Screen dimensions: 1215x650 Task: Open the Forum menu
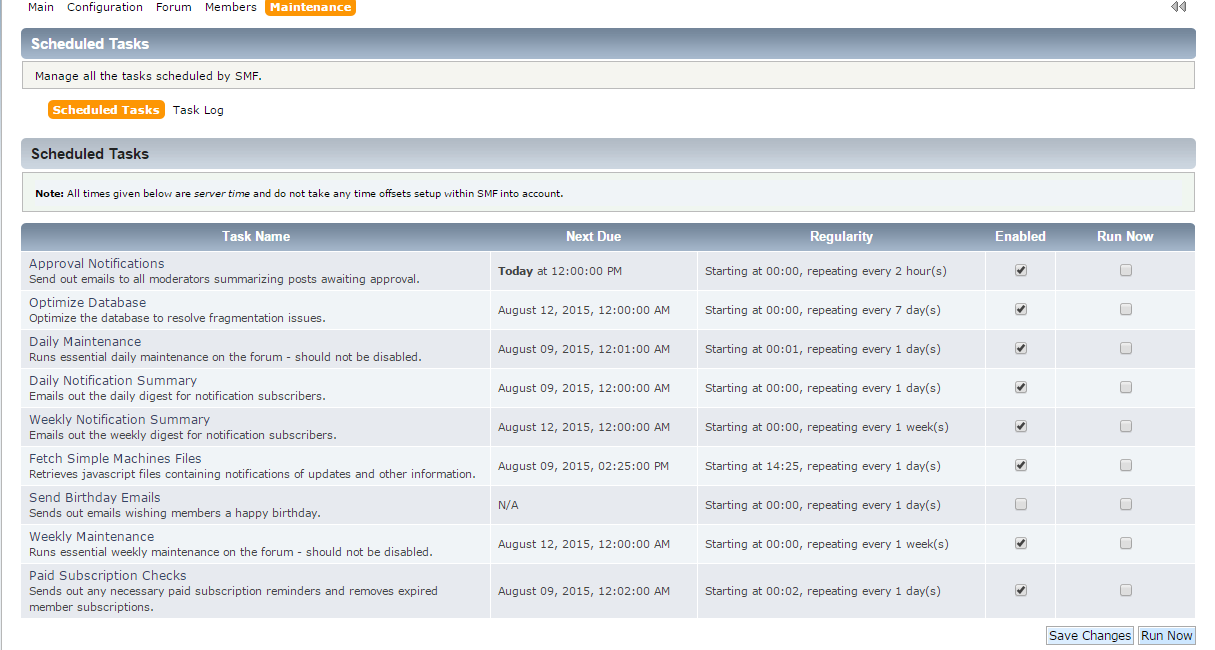click(174, 7)
